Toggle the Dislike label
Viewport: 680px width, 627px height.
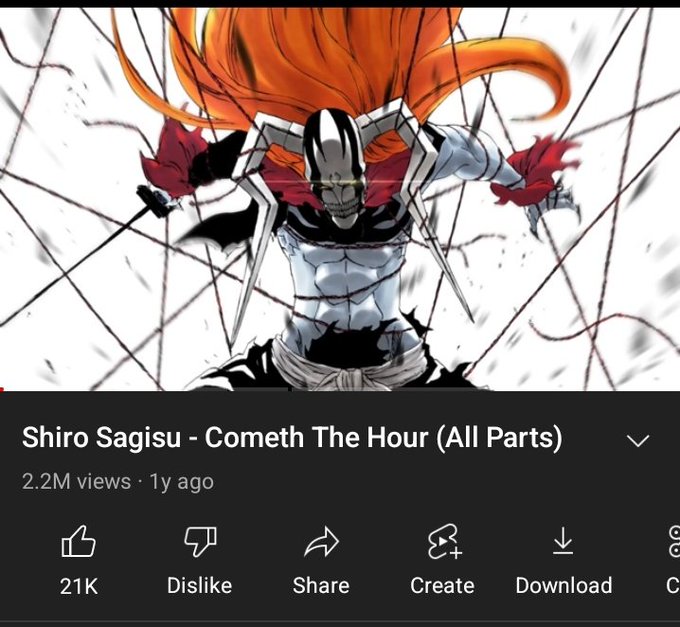coord(200,586)
